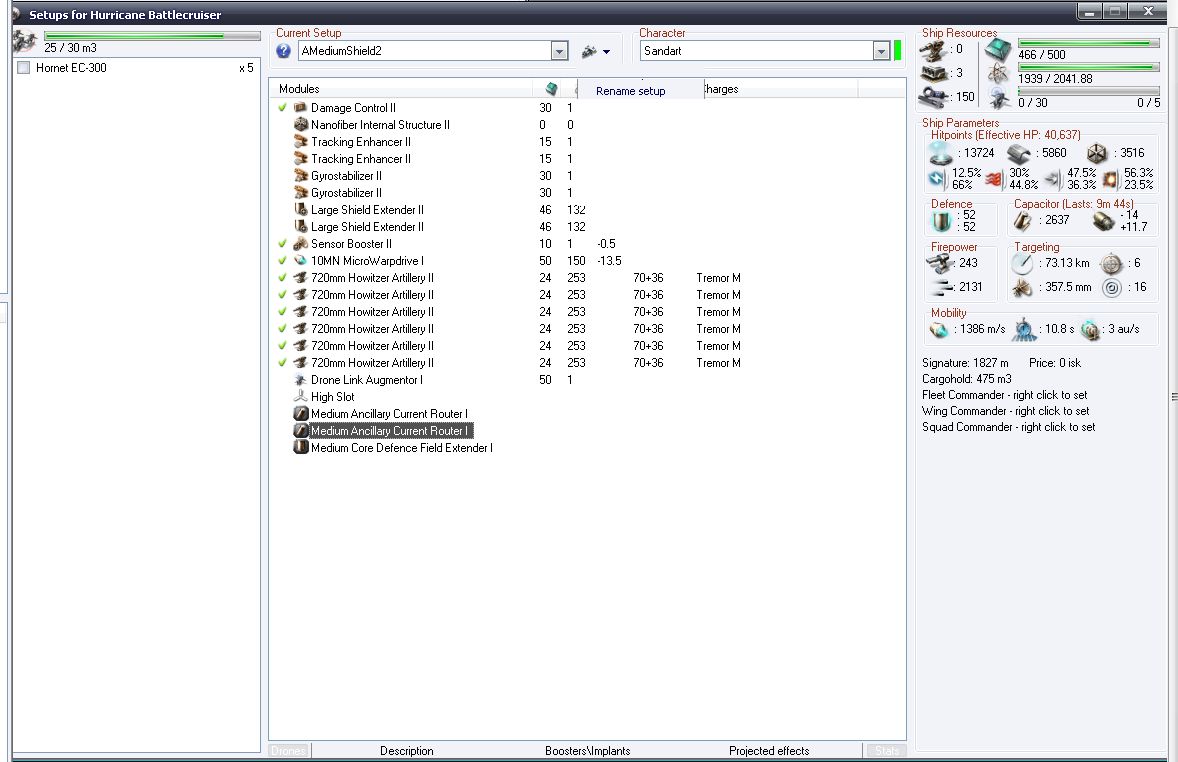Click the scan resolution icon

click(1022, 288)
